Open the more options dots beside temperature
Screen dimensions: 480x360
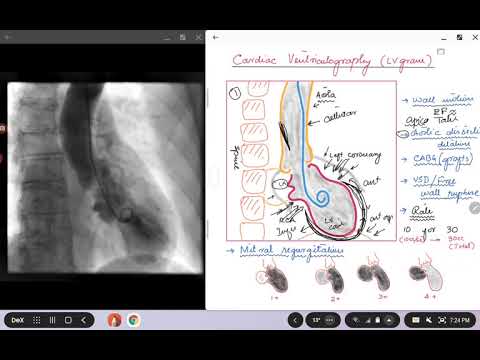[330, 320]
